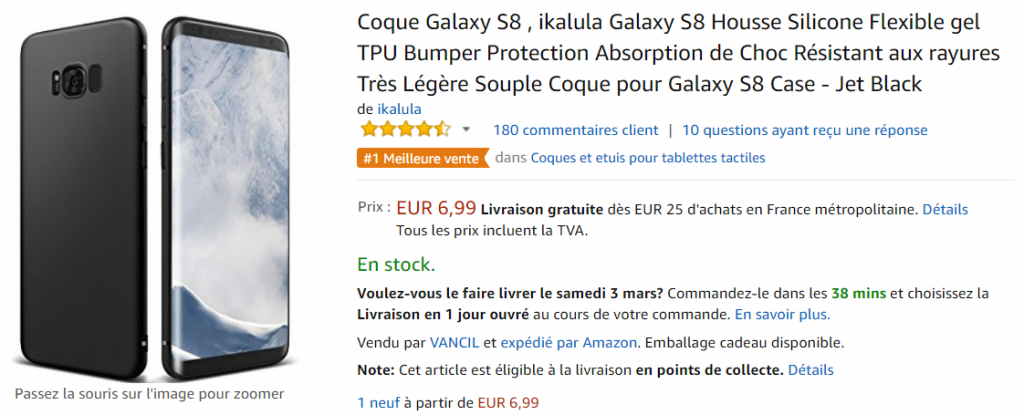Screen dimensions: 1024x415
Task: Click Détails next to Livraison gratuite
Action: pos(945,210)
